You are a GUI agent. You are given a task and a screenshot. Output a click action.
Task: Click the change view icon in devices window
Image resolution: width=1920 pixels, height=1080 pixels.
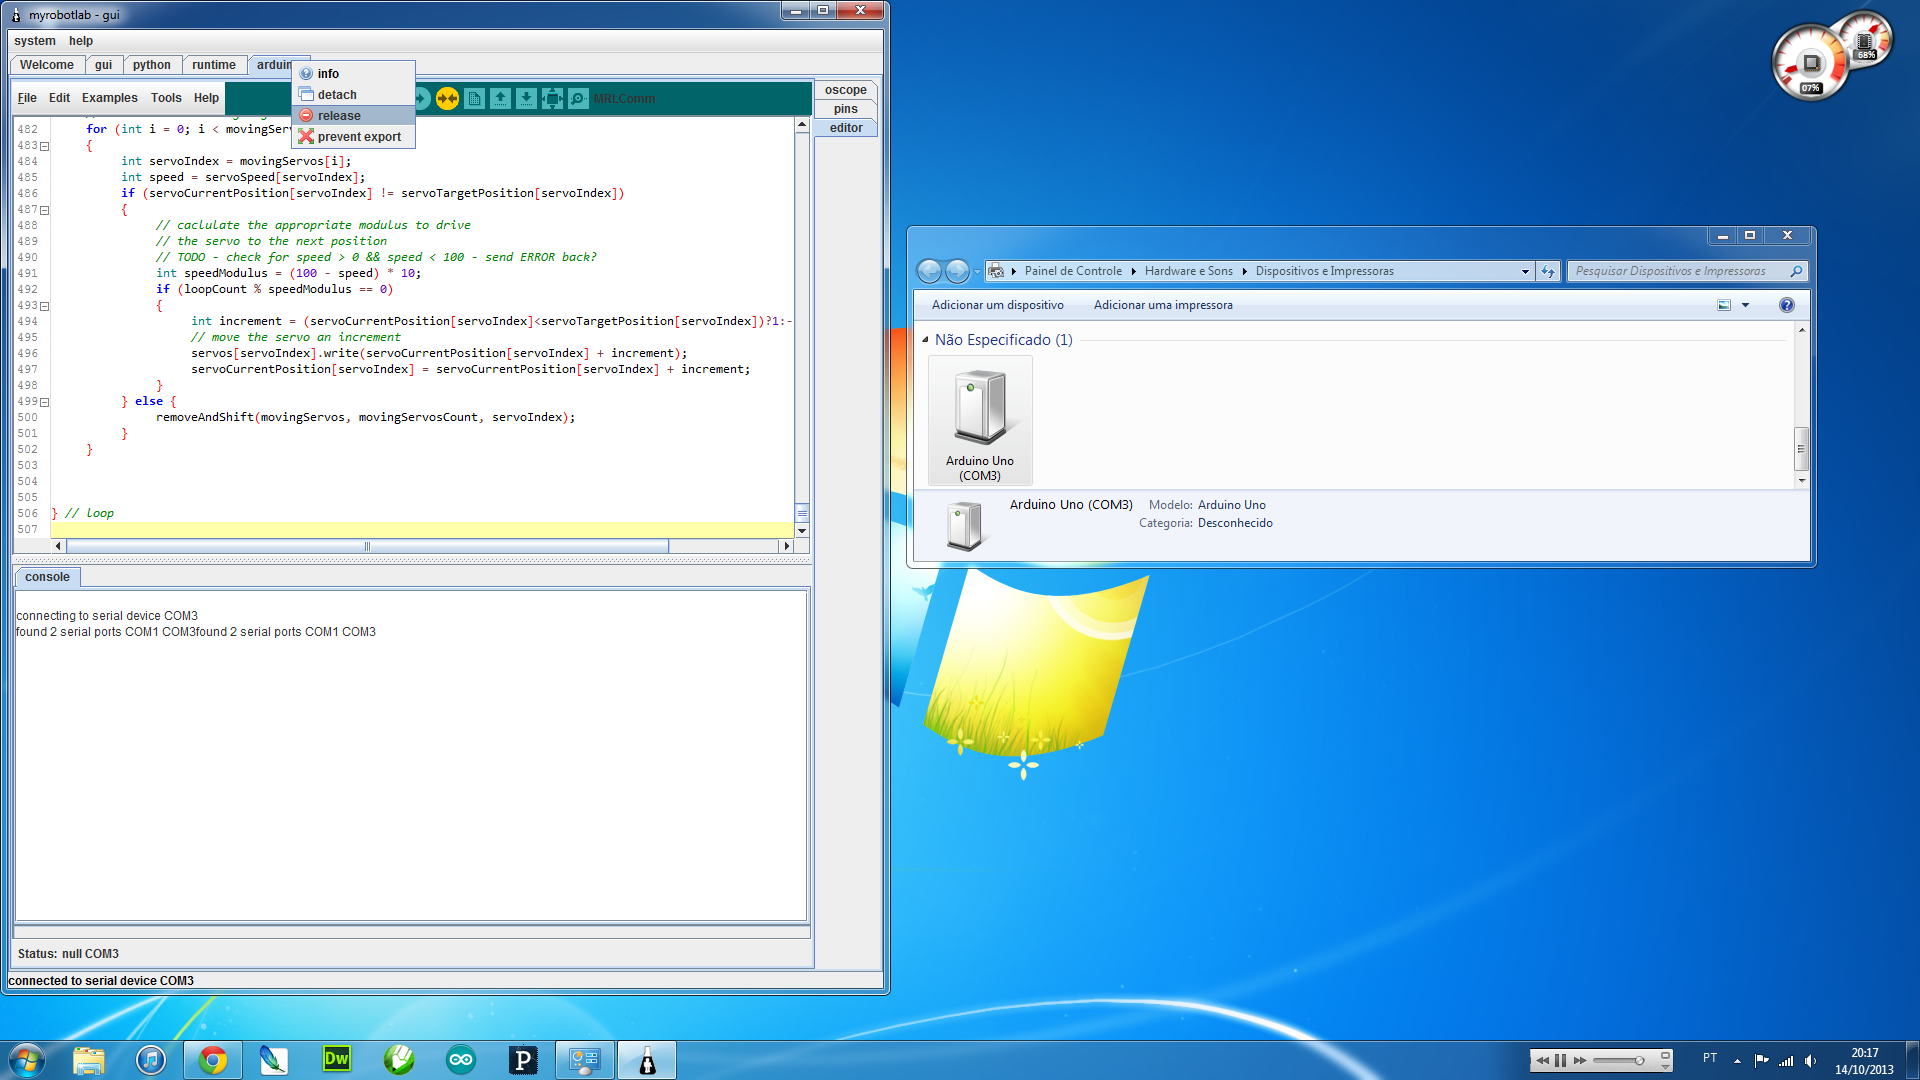click(1724, 305)
